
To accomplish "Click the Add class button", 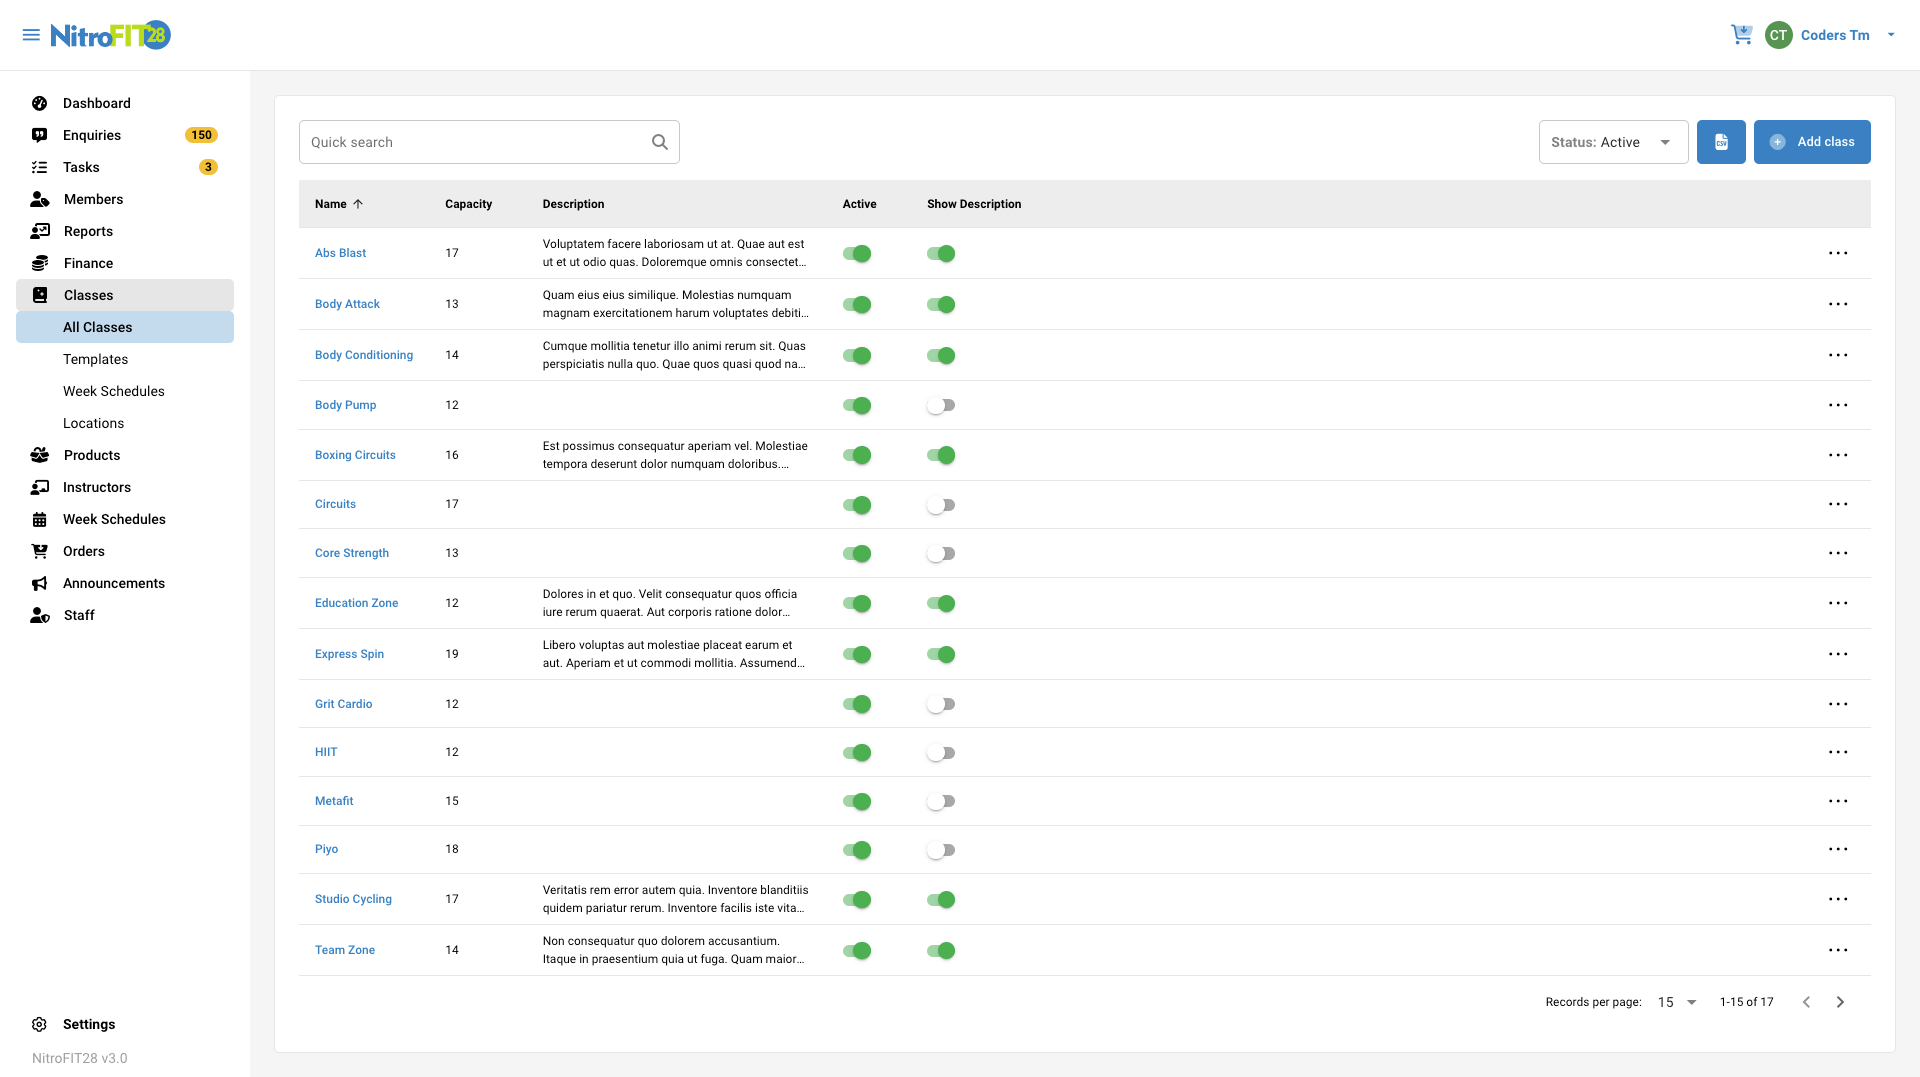I will tap(1812, 141).
